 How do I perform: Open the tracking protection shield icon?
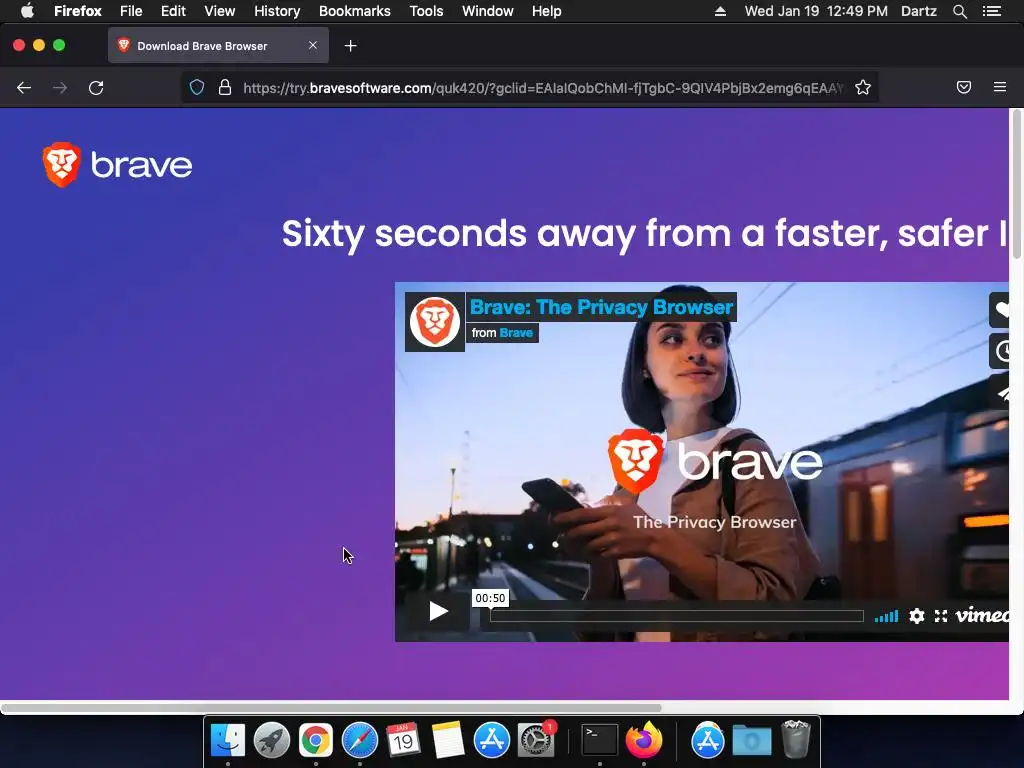point(197,88)
